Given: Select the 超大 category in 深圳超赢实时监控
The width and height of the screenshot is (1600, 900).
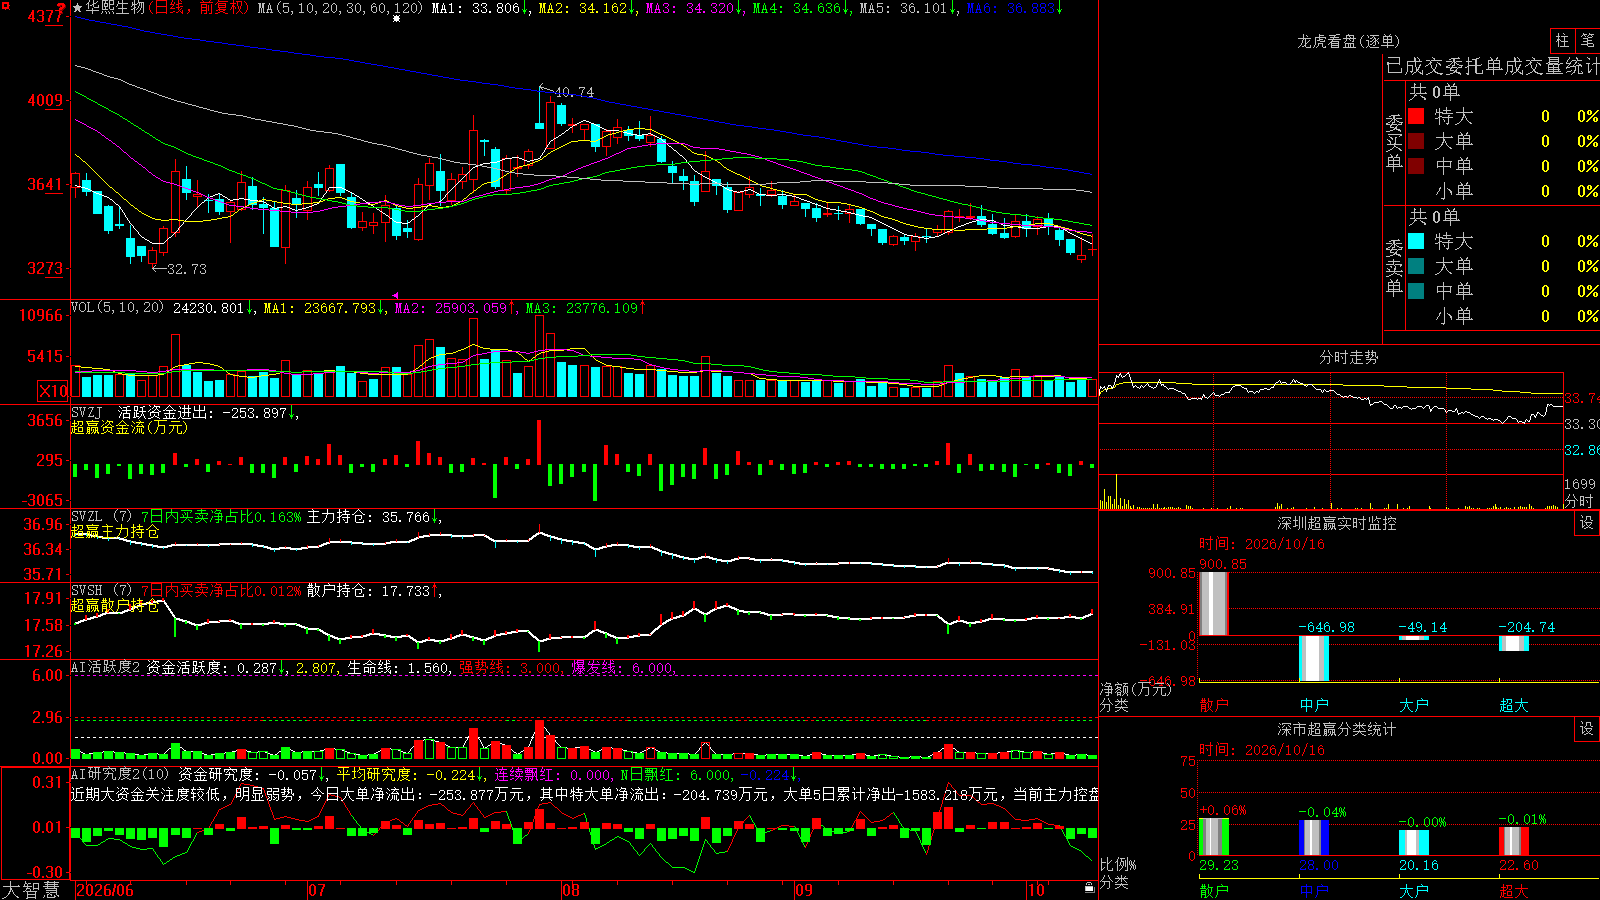Looking at the screenshot, I should (x=1514, y=705).
